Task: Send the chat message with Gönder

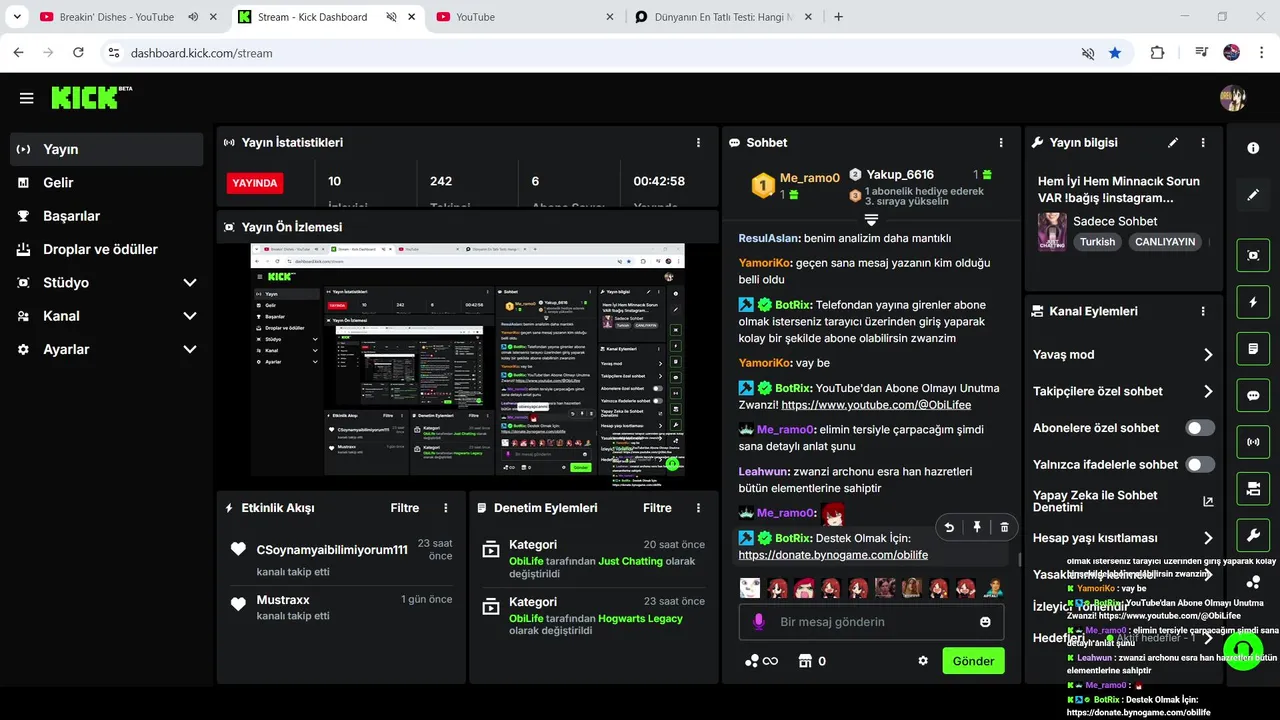Action: pos(973,661)
